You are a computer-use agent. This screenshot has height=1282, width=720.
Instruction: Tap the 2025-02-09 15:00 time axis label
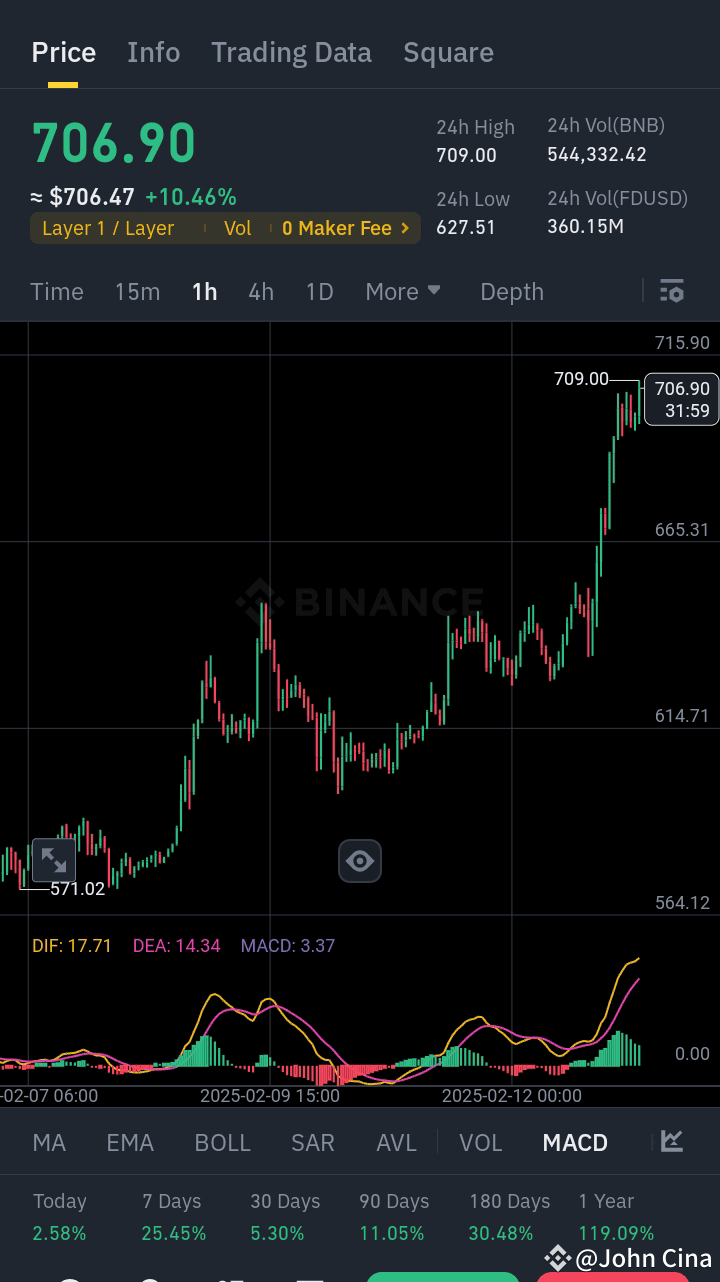(x=270, y=1095)
